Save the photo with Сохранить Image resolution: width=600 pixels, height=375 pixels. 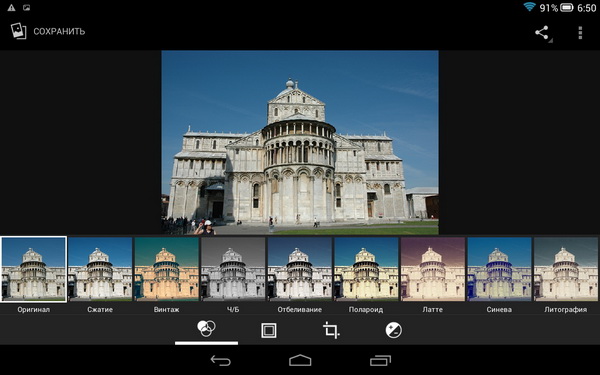coord(59,31)
